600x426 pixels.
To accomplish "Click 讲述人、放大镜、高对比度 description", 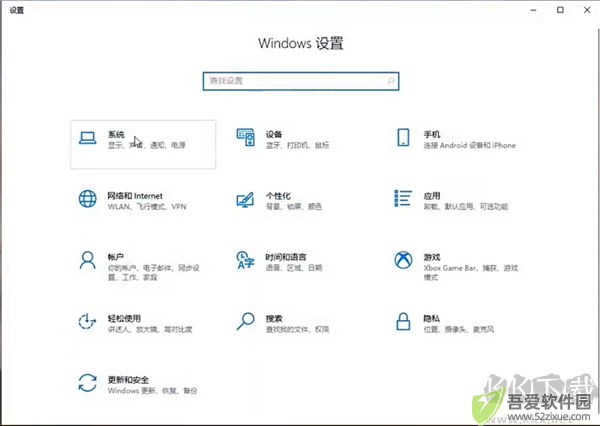I will pyautogui.click(x=150, y=329).
